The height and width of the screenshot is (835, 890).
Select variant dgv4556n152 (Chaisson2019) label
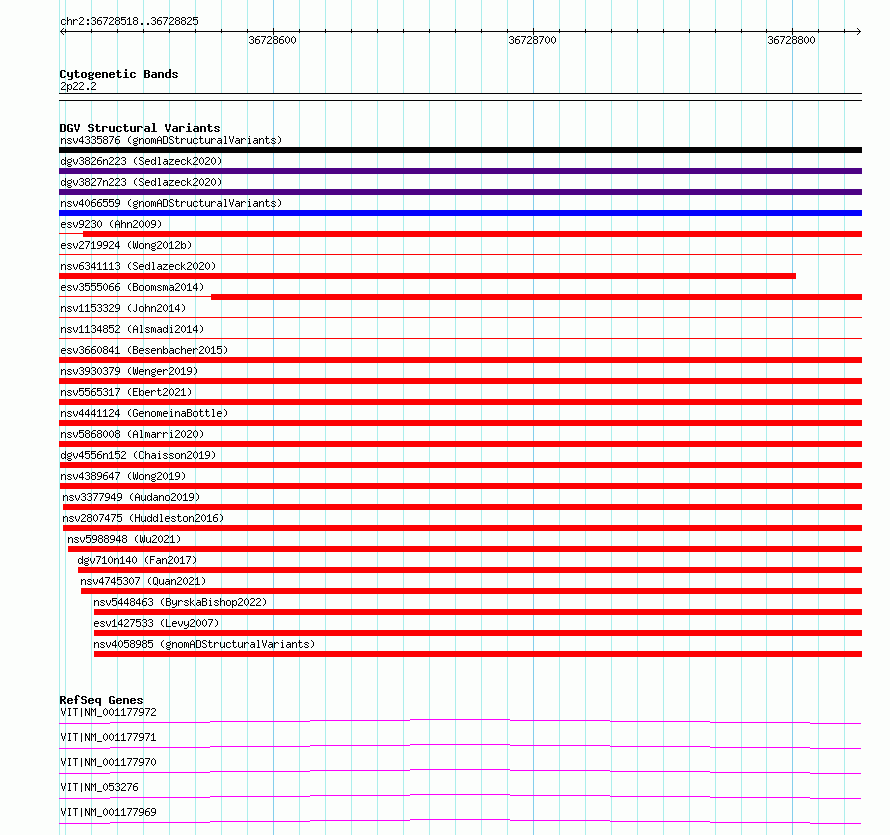pos(138,455)
